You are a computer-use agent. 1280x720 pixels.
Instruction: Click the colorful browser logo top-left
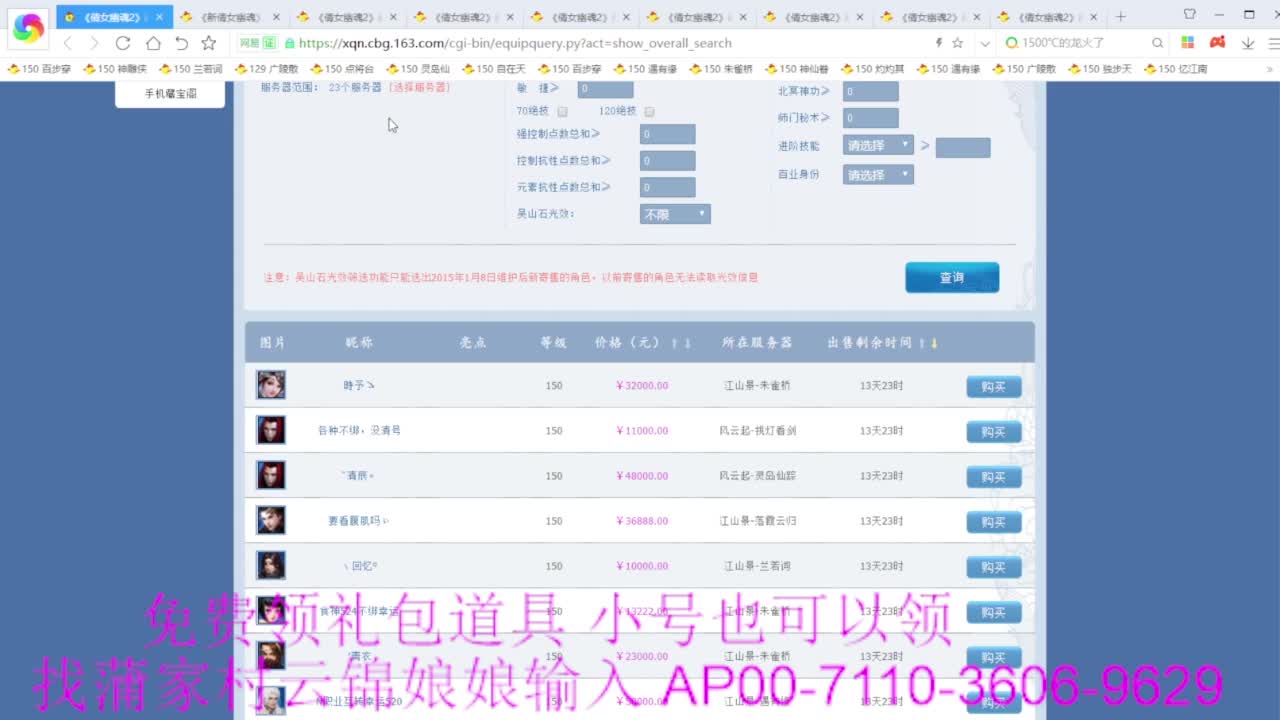(26, 28)
